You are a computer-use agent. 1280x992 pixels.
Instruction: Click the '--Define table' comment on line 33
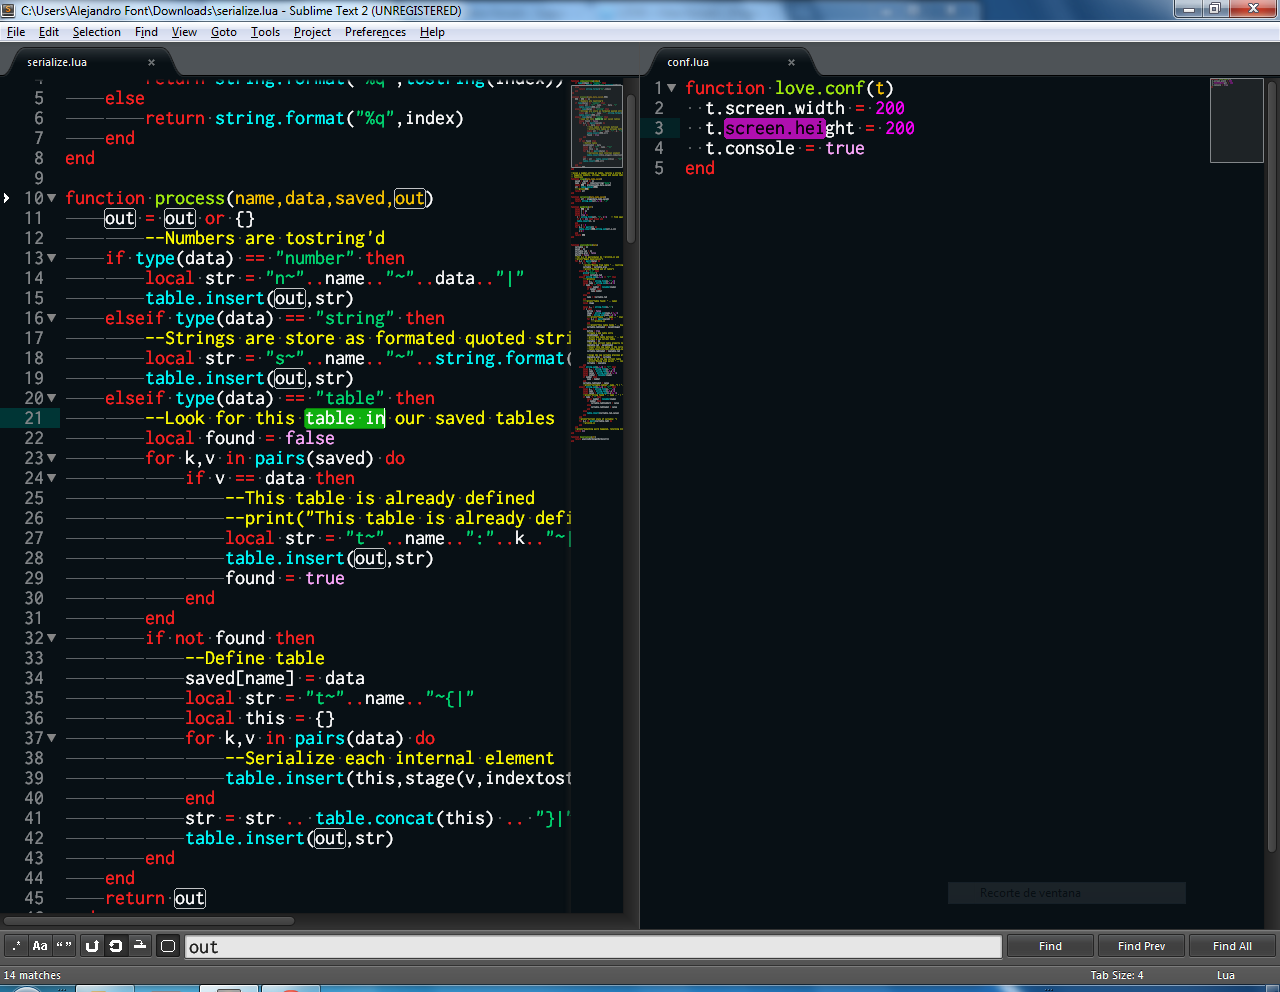[255, 658]
